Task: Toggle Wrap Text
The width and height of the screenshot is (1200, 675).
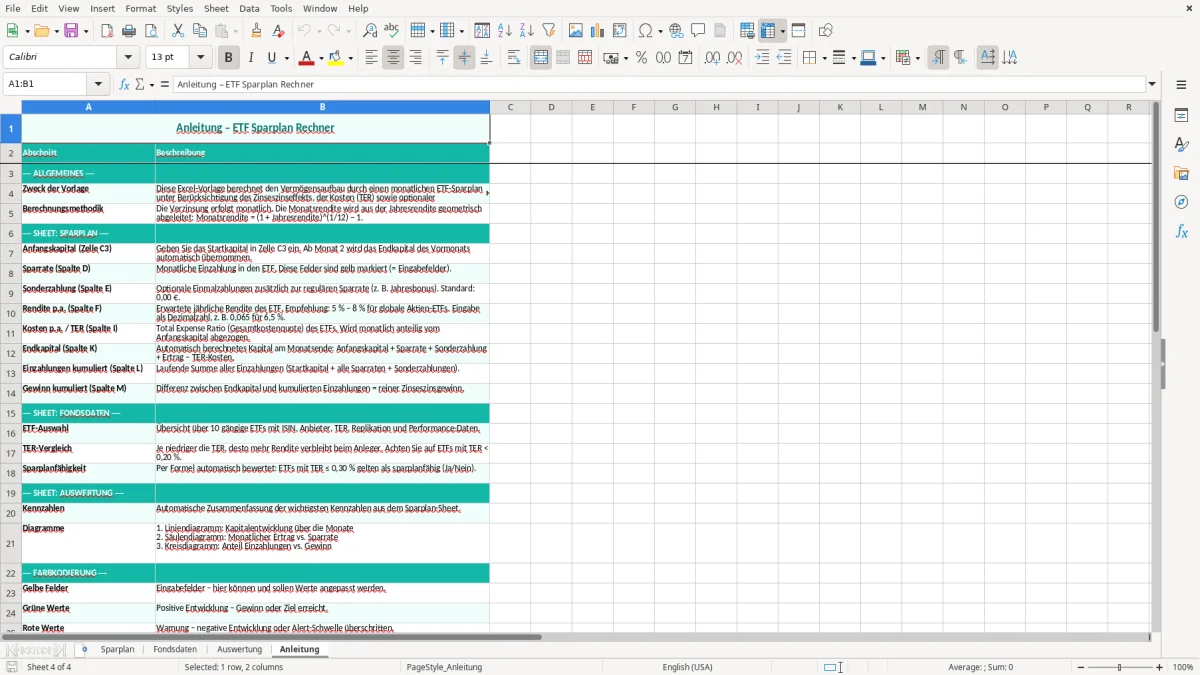Action: (x=514, y=58)
